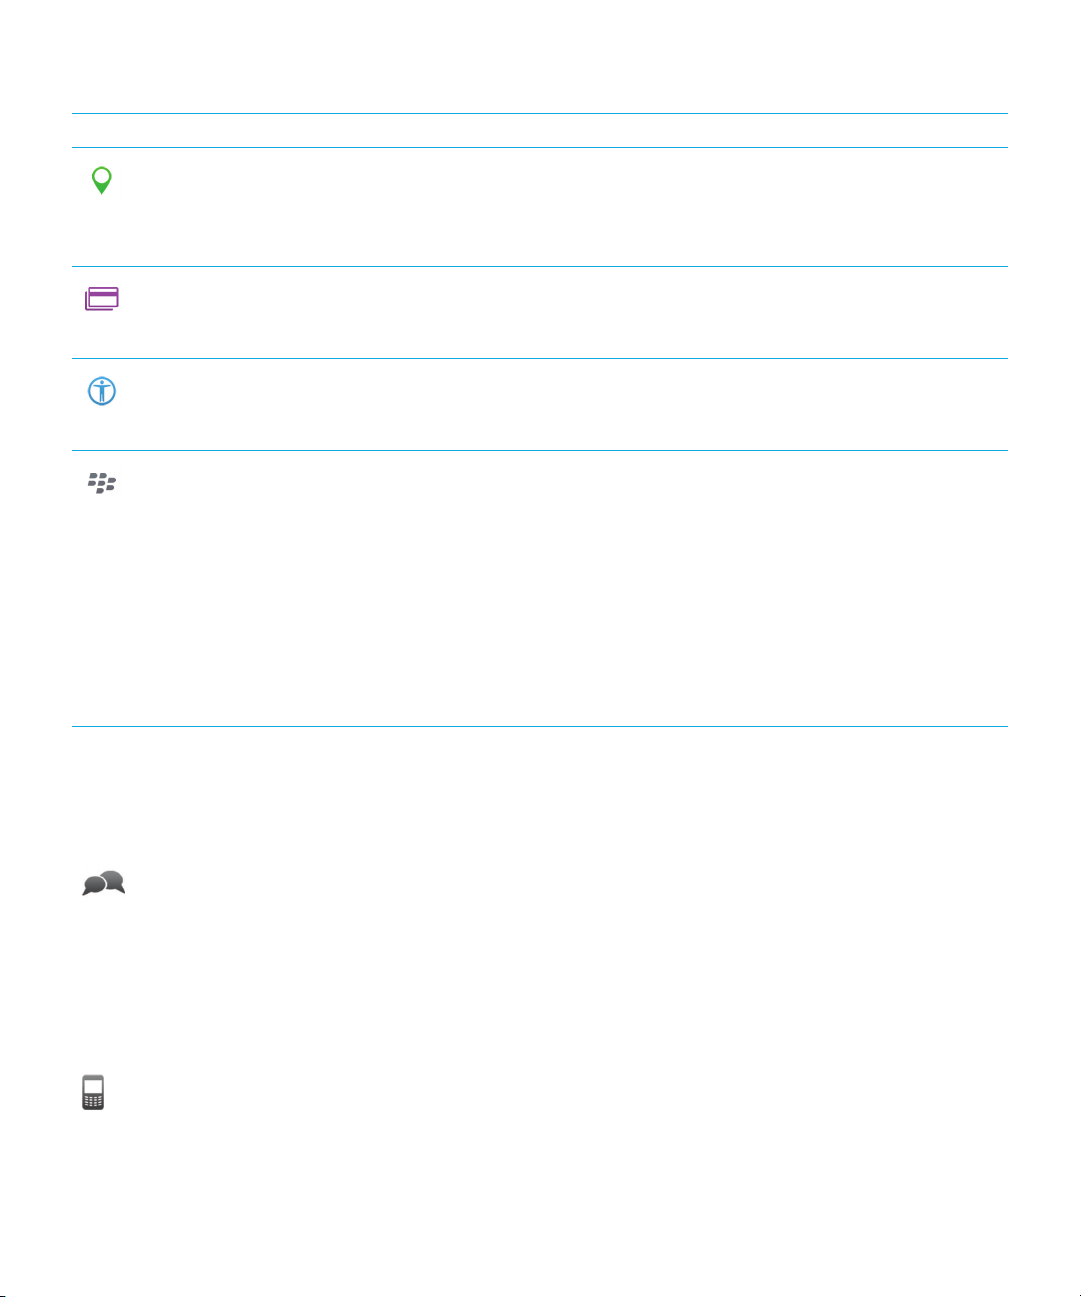Select the table row with the payment card
Image resolution: width=1081 pixels, height=1297 pixels.
point(540,312)
